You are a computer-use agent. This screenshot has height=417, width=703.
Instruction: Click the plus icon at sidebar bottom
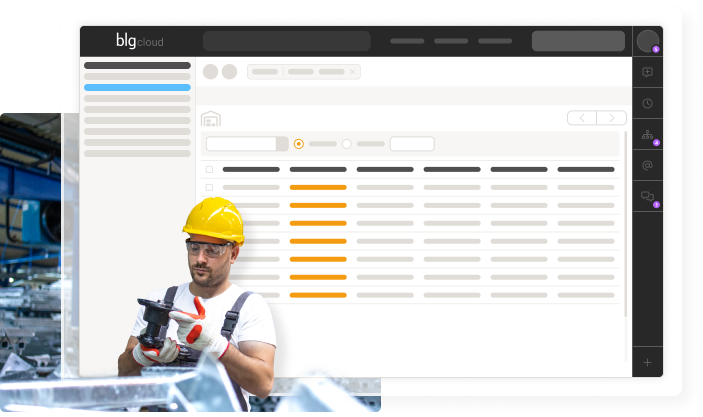647,361
